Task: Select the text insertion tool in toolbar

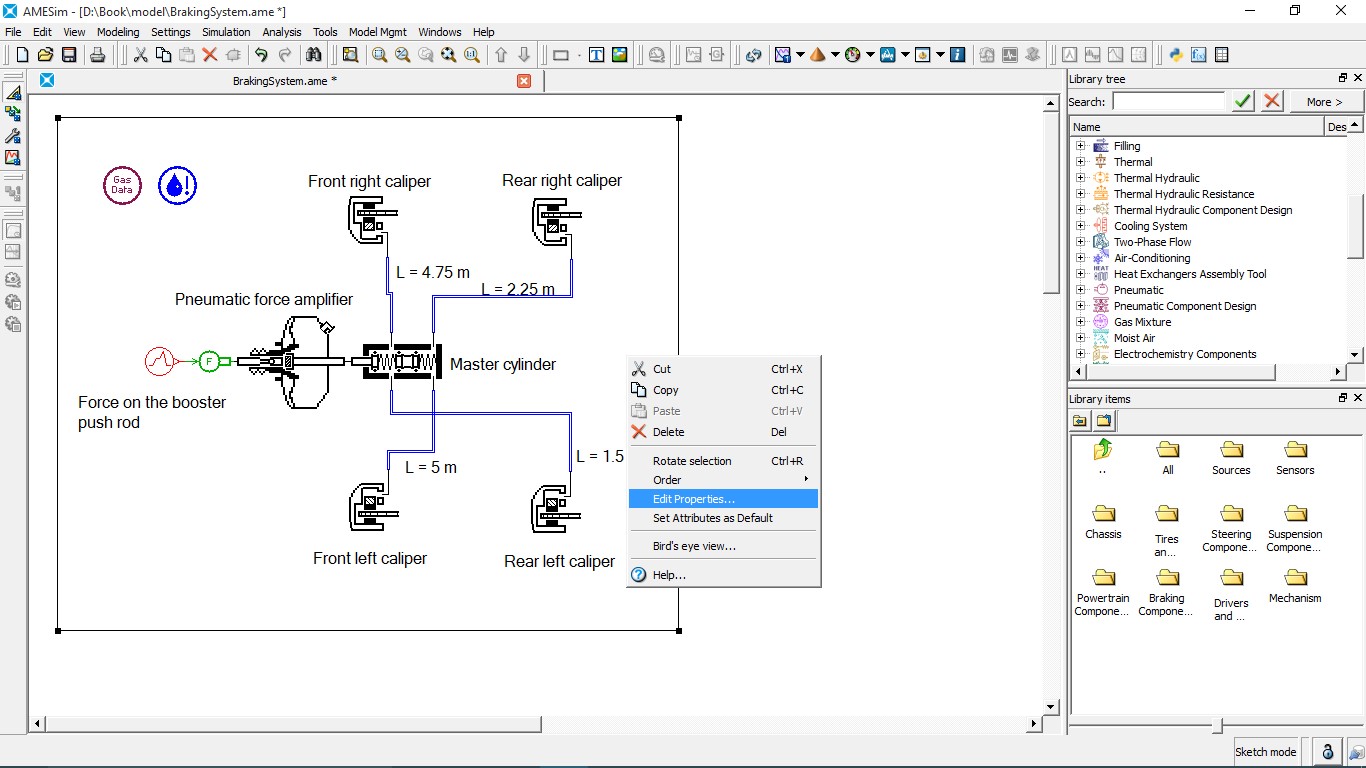Action: tap(596, 55)
